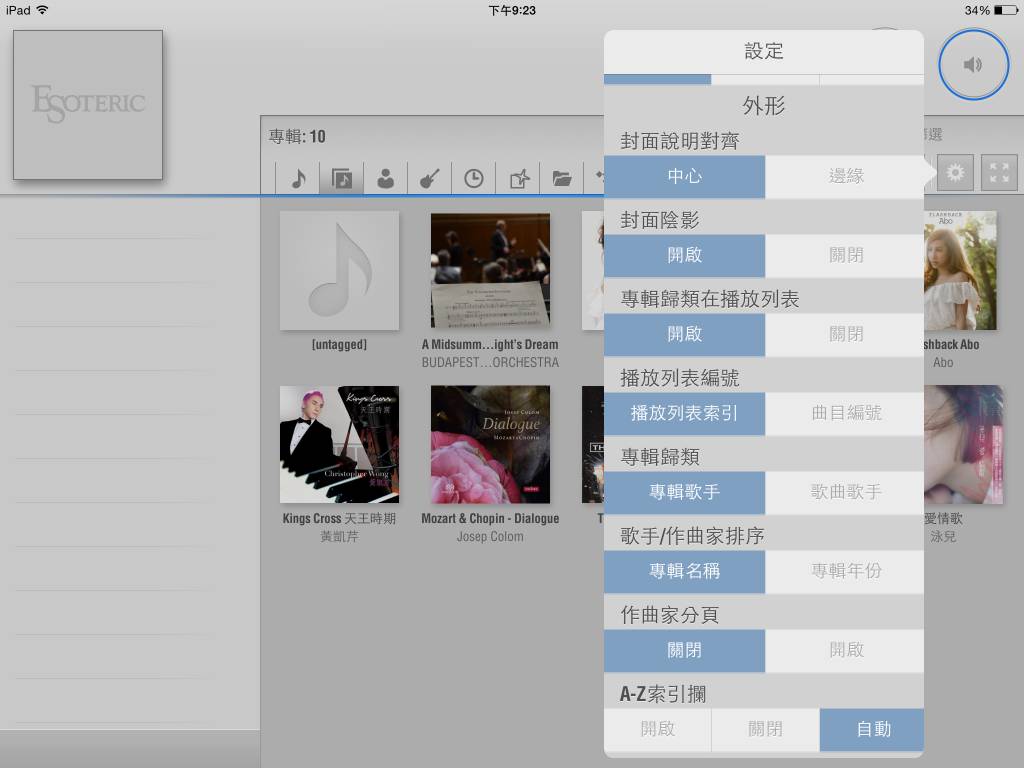Choose 邊緣 for cover caption alignment

[x=844, y=176]
